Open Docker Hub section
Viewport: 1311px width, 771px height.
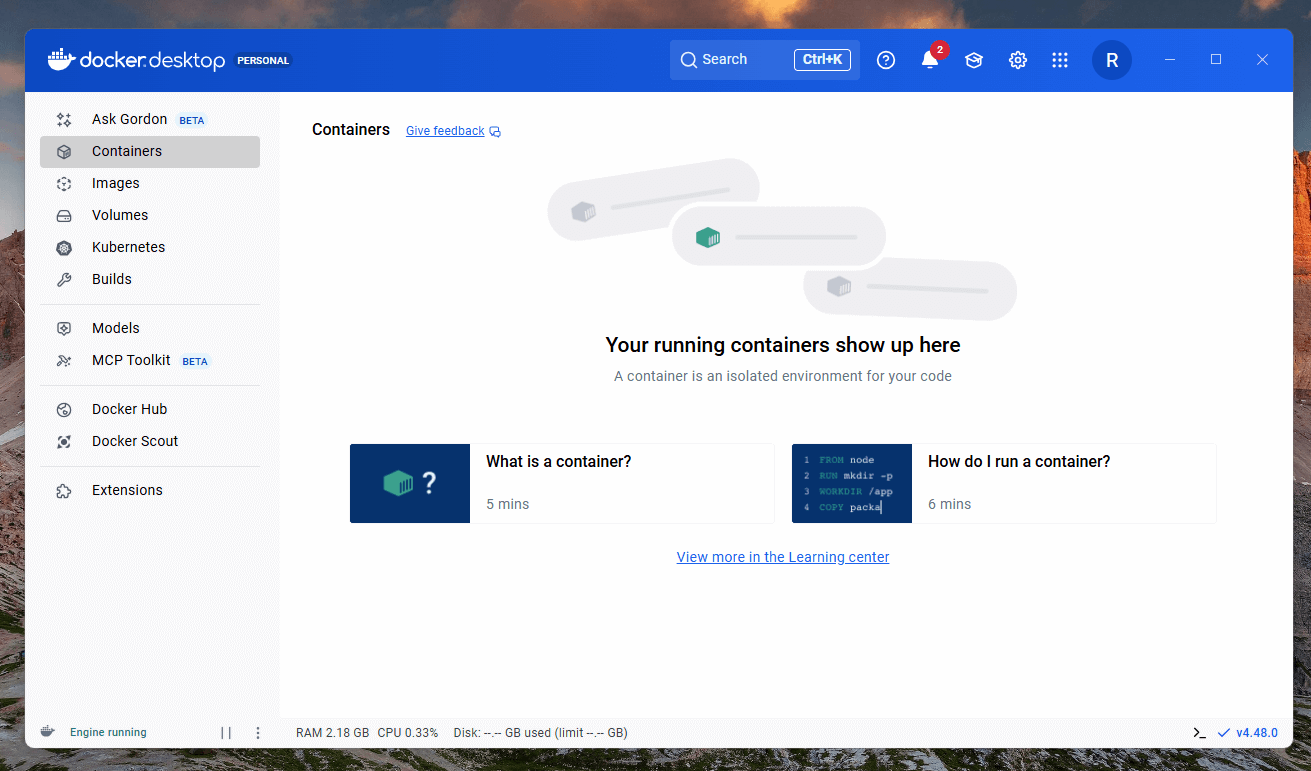(150, 409)
